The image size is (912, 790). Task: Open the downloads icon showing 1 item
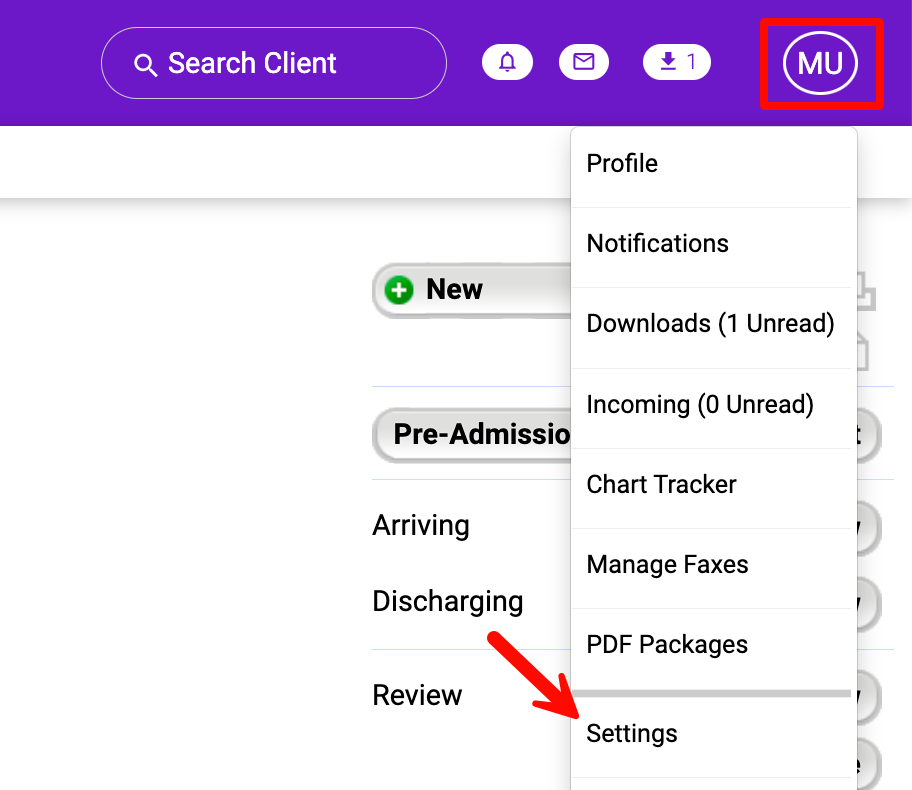tap(676, 61)
